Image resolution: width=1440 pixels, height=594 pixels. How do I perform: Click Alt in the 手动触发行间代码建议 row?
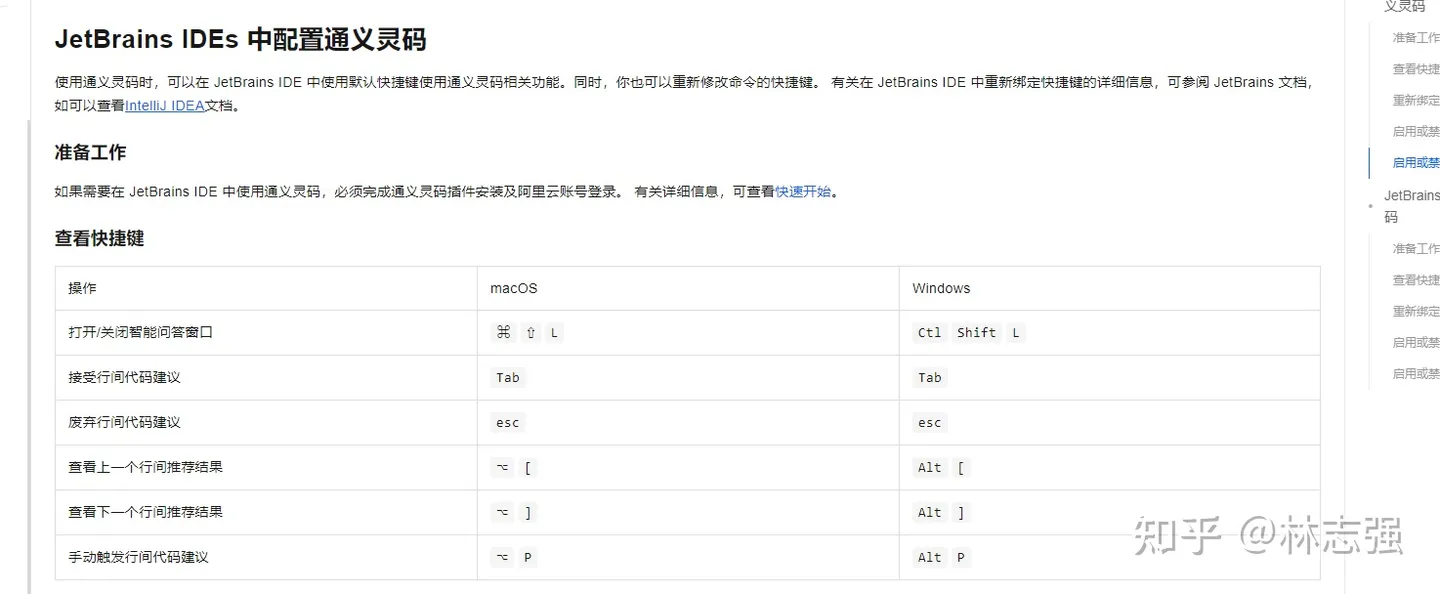(x=930, y=558)
